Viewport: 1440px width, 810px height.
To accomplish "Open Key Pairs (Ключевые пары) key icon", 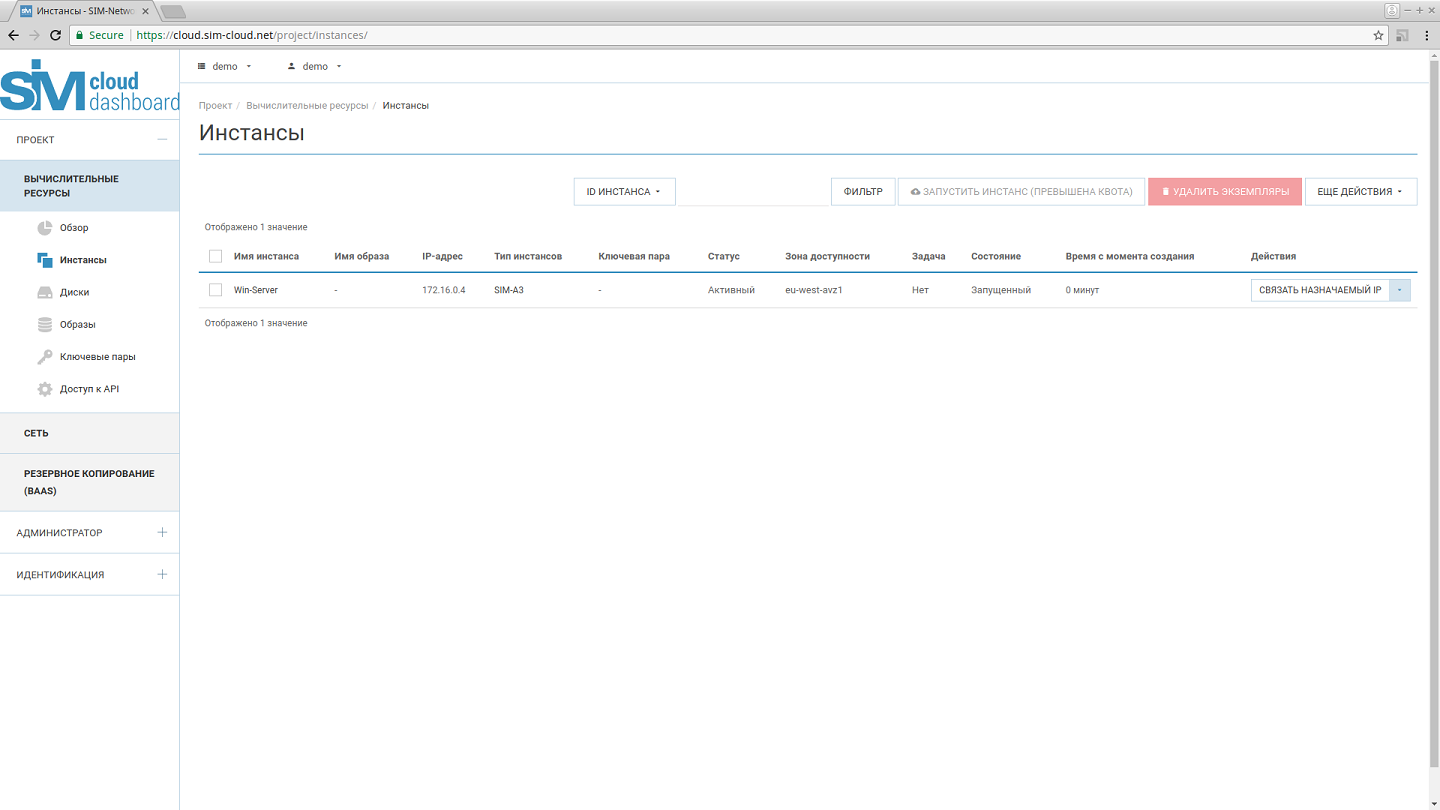I will coord(44,357).
